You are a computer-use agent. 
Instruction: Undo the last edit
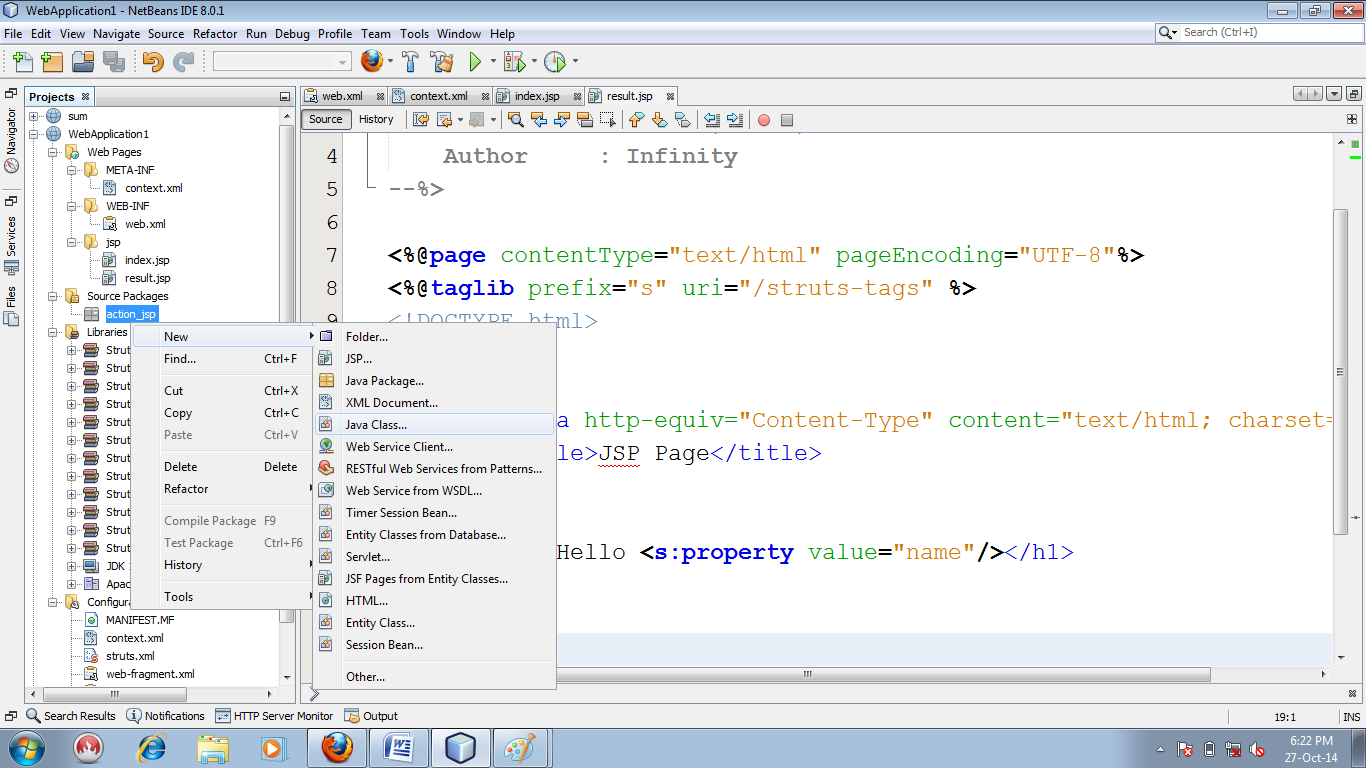pos(153,61)
